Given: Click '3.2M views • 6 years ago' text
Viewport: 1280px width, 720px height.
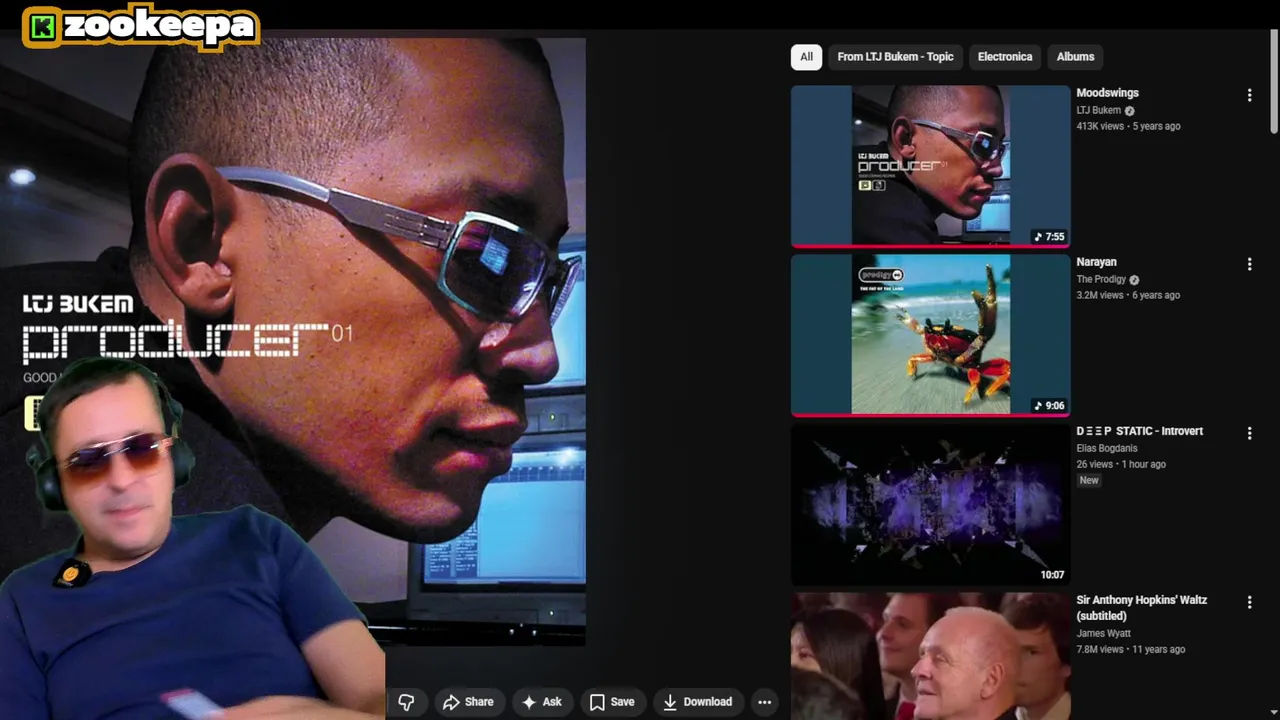Looking at the screenshot, I should [x=1128, y=295].
